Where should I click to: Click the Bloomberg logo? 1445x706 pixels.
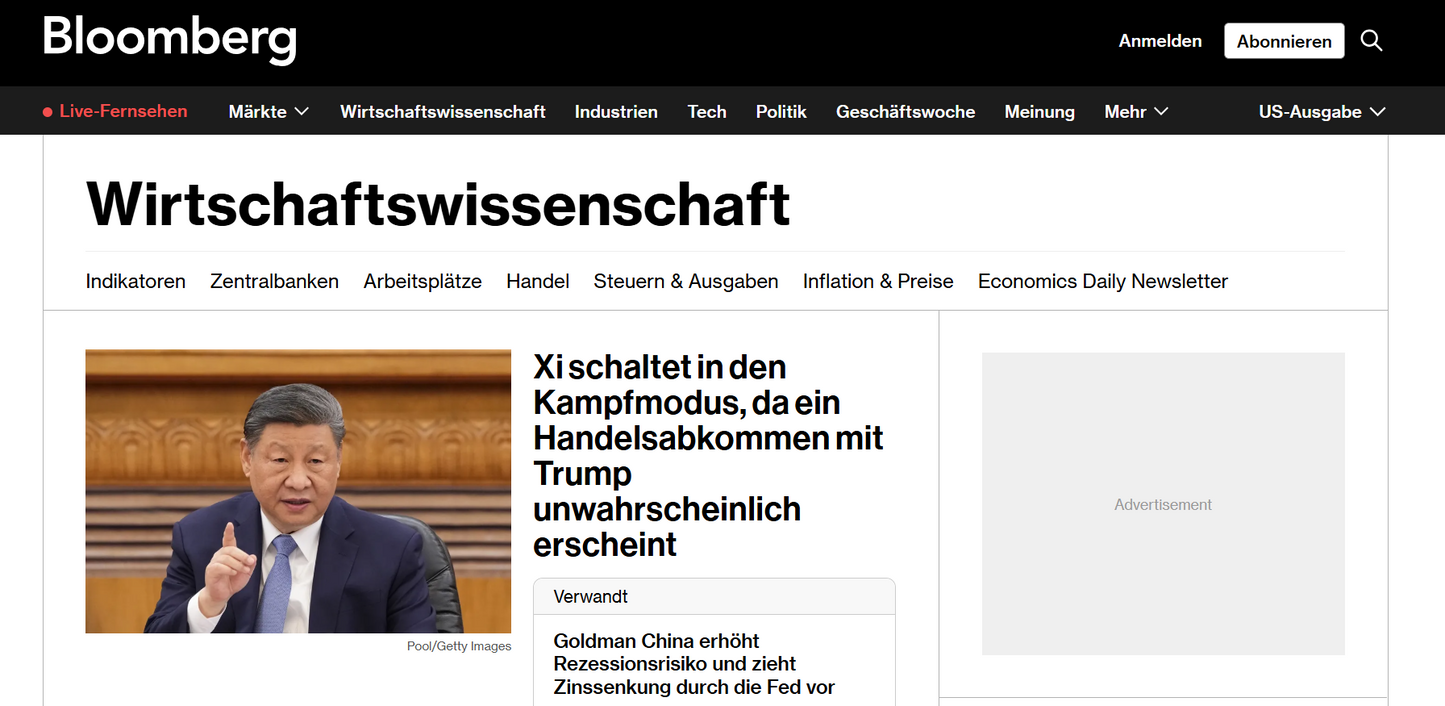[x=169, y=40]
